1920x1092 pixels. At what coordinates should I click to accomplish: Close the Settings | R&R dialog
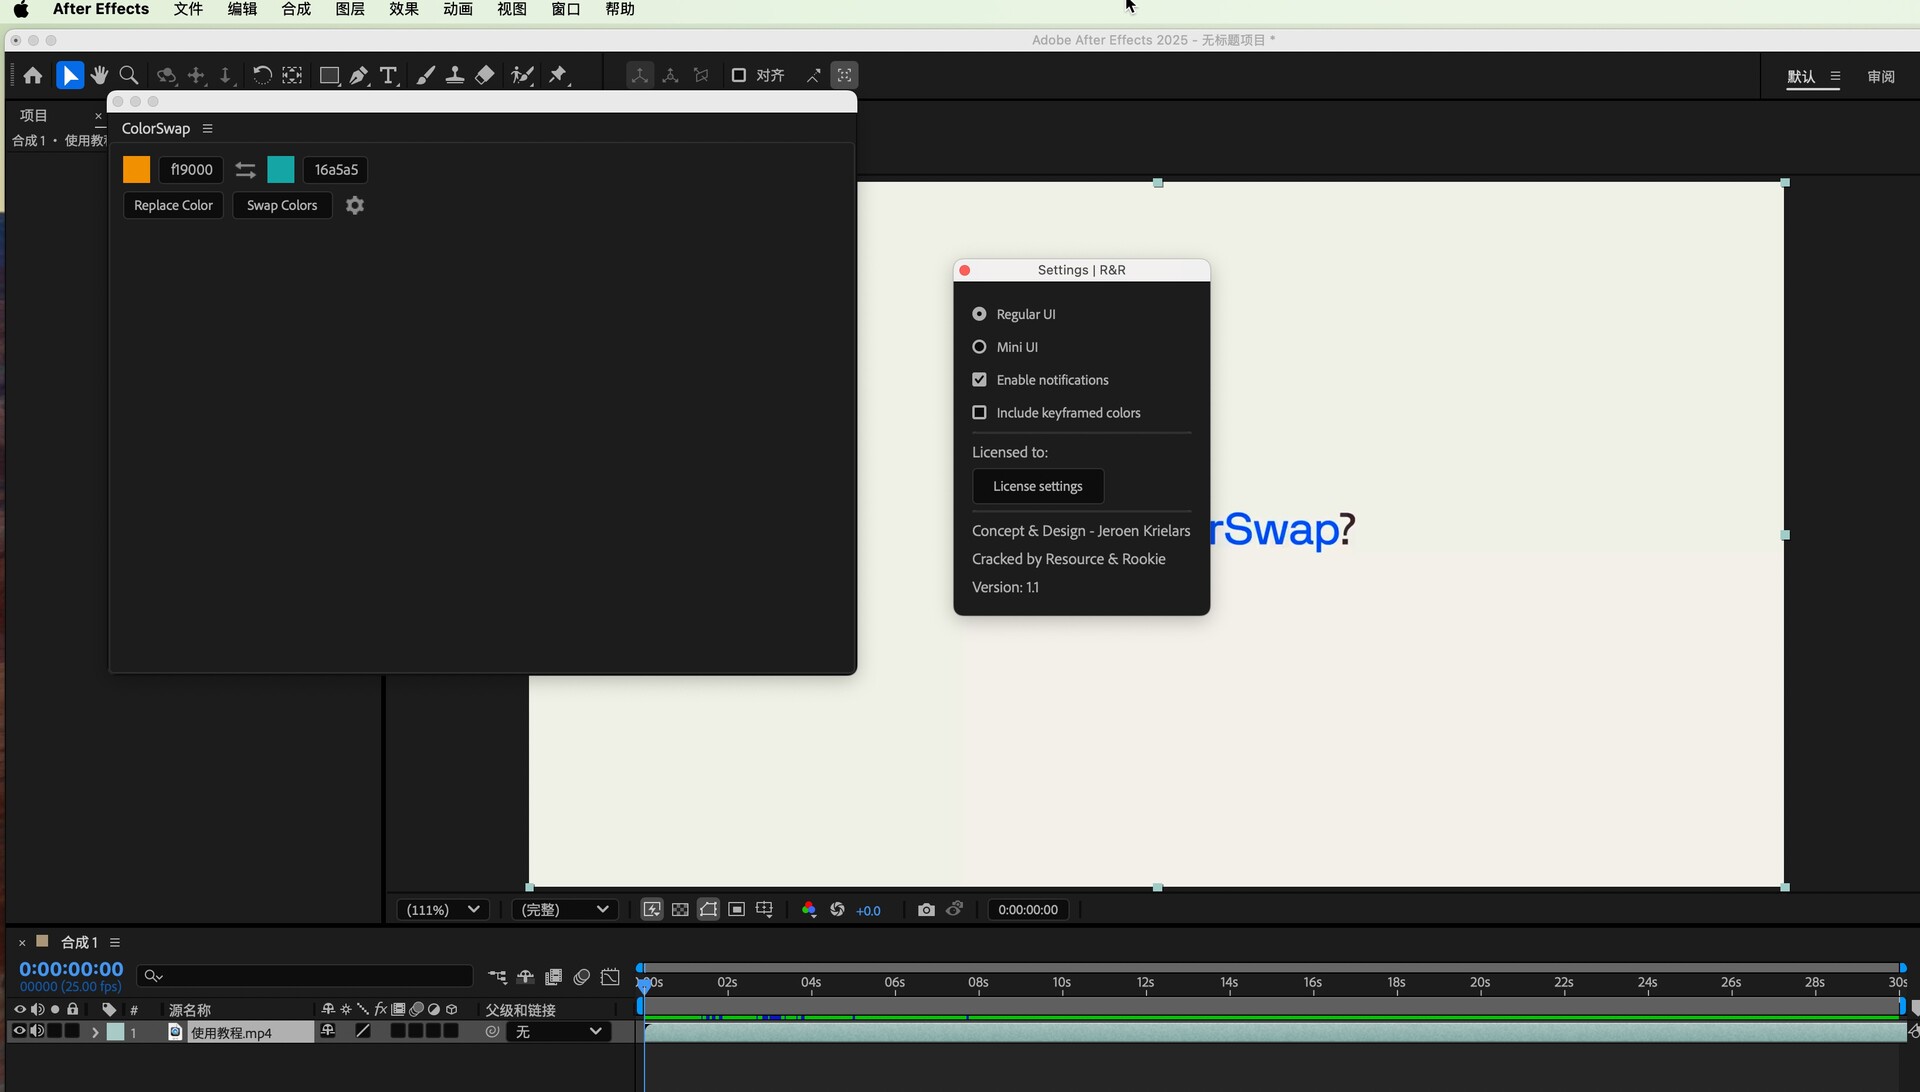[965, 271]
